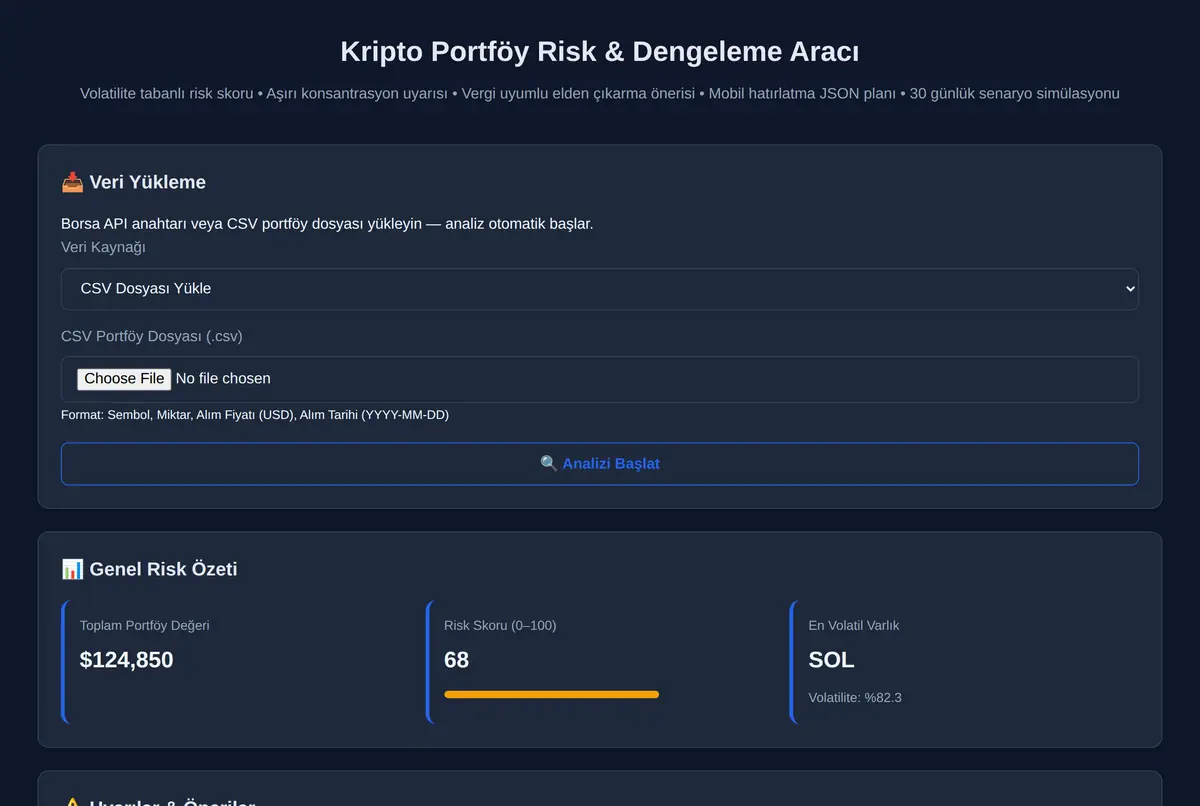Click the SOL most volatile asset
Screen dimensions: 1200x806
point(831,660)
